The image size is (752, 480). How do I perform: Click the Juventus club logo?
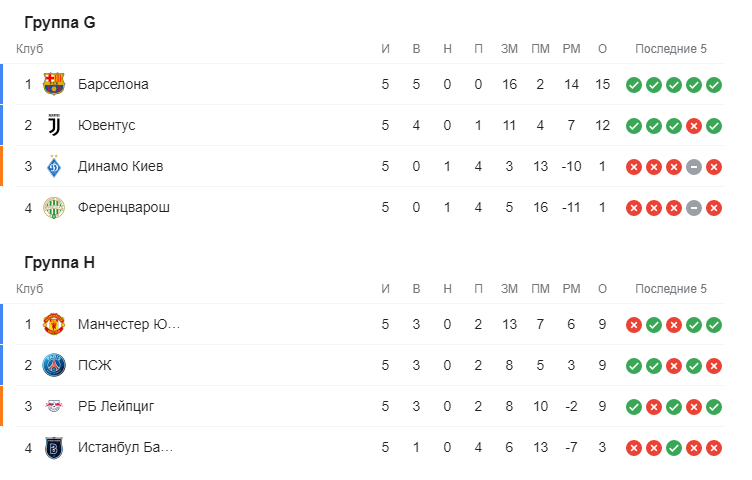coord(54,125)
